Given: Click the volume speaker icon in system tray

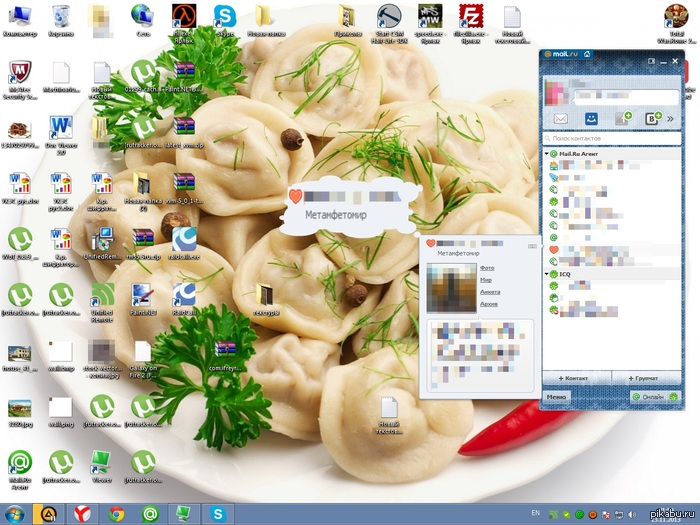Looking at the screenshot, I should pyautogui.click(x=632, y=515).
